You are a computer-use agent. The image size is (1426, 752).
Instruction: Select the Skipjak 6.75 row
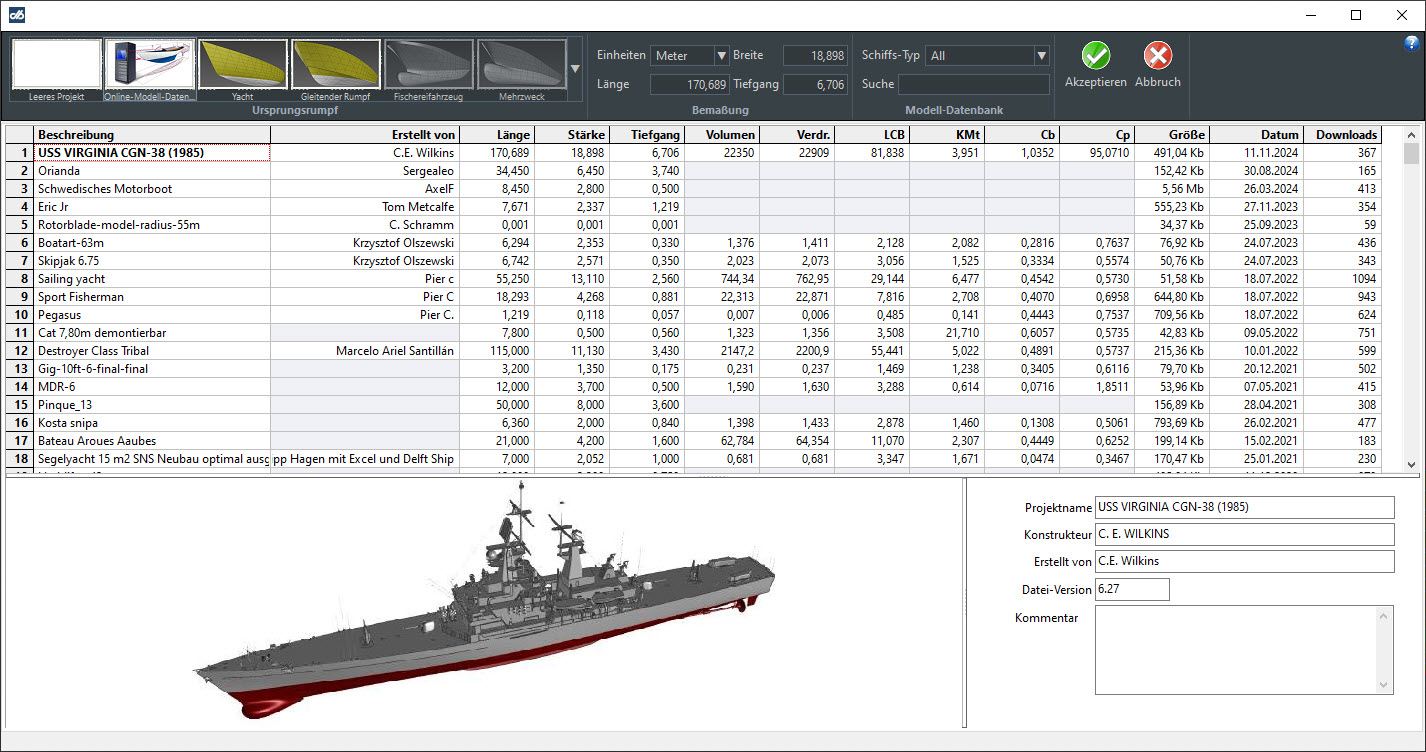693,261
